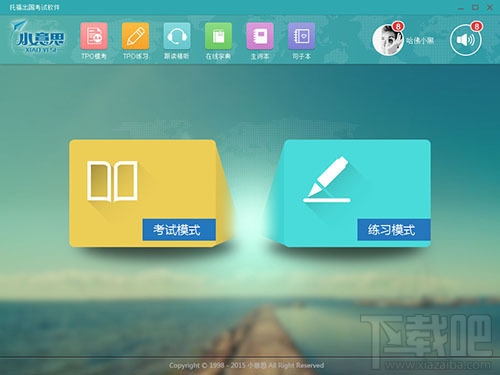Image resolution: width=500 pixels, height=375 pixels.
Task: Click the user avatar picture
Action: tap(387, 40)
